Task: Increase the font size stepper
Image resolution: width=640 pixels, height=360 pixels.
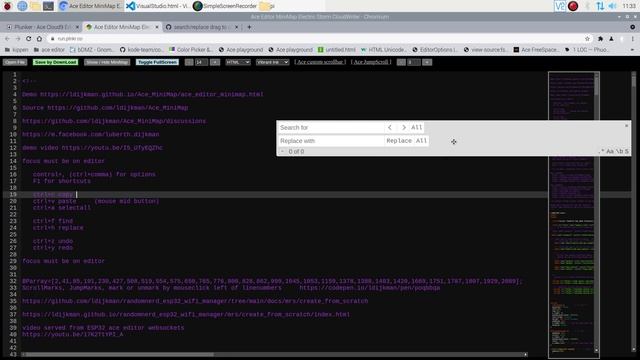Action: [x=215, y=62]
